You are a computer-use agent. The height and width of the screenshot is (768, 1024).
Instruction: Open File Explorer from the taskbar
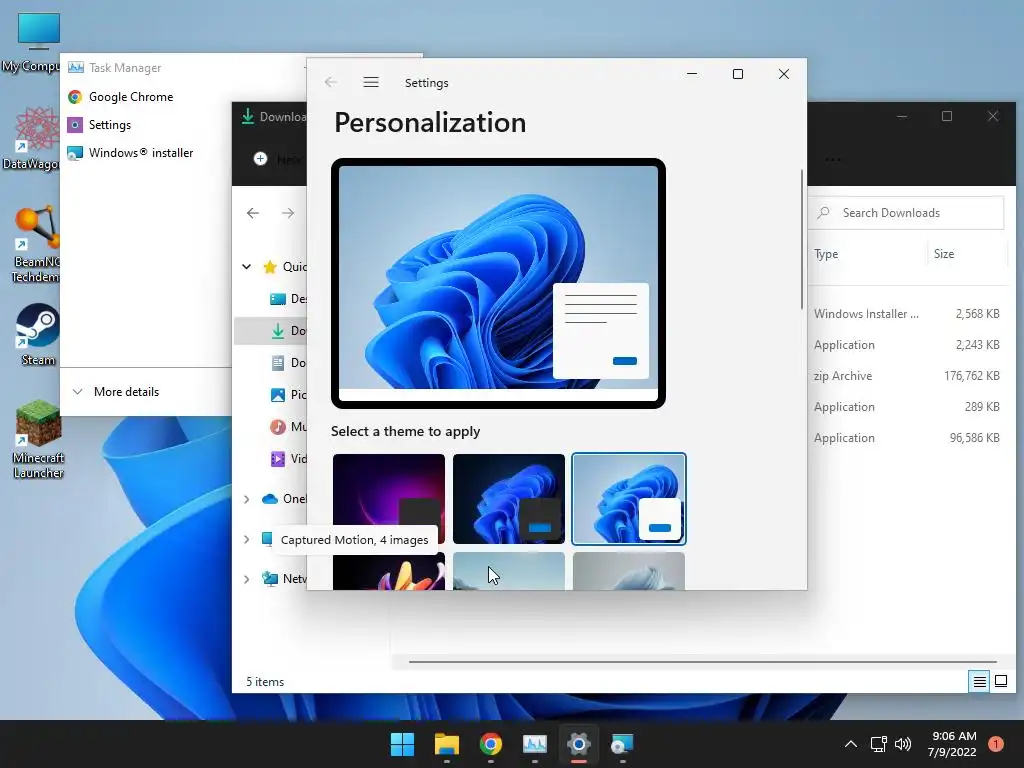(x=447, y=744)
